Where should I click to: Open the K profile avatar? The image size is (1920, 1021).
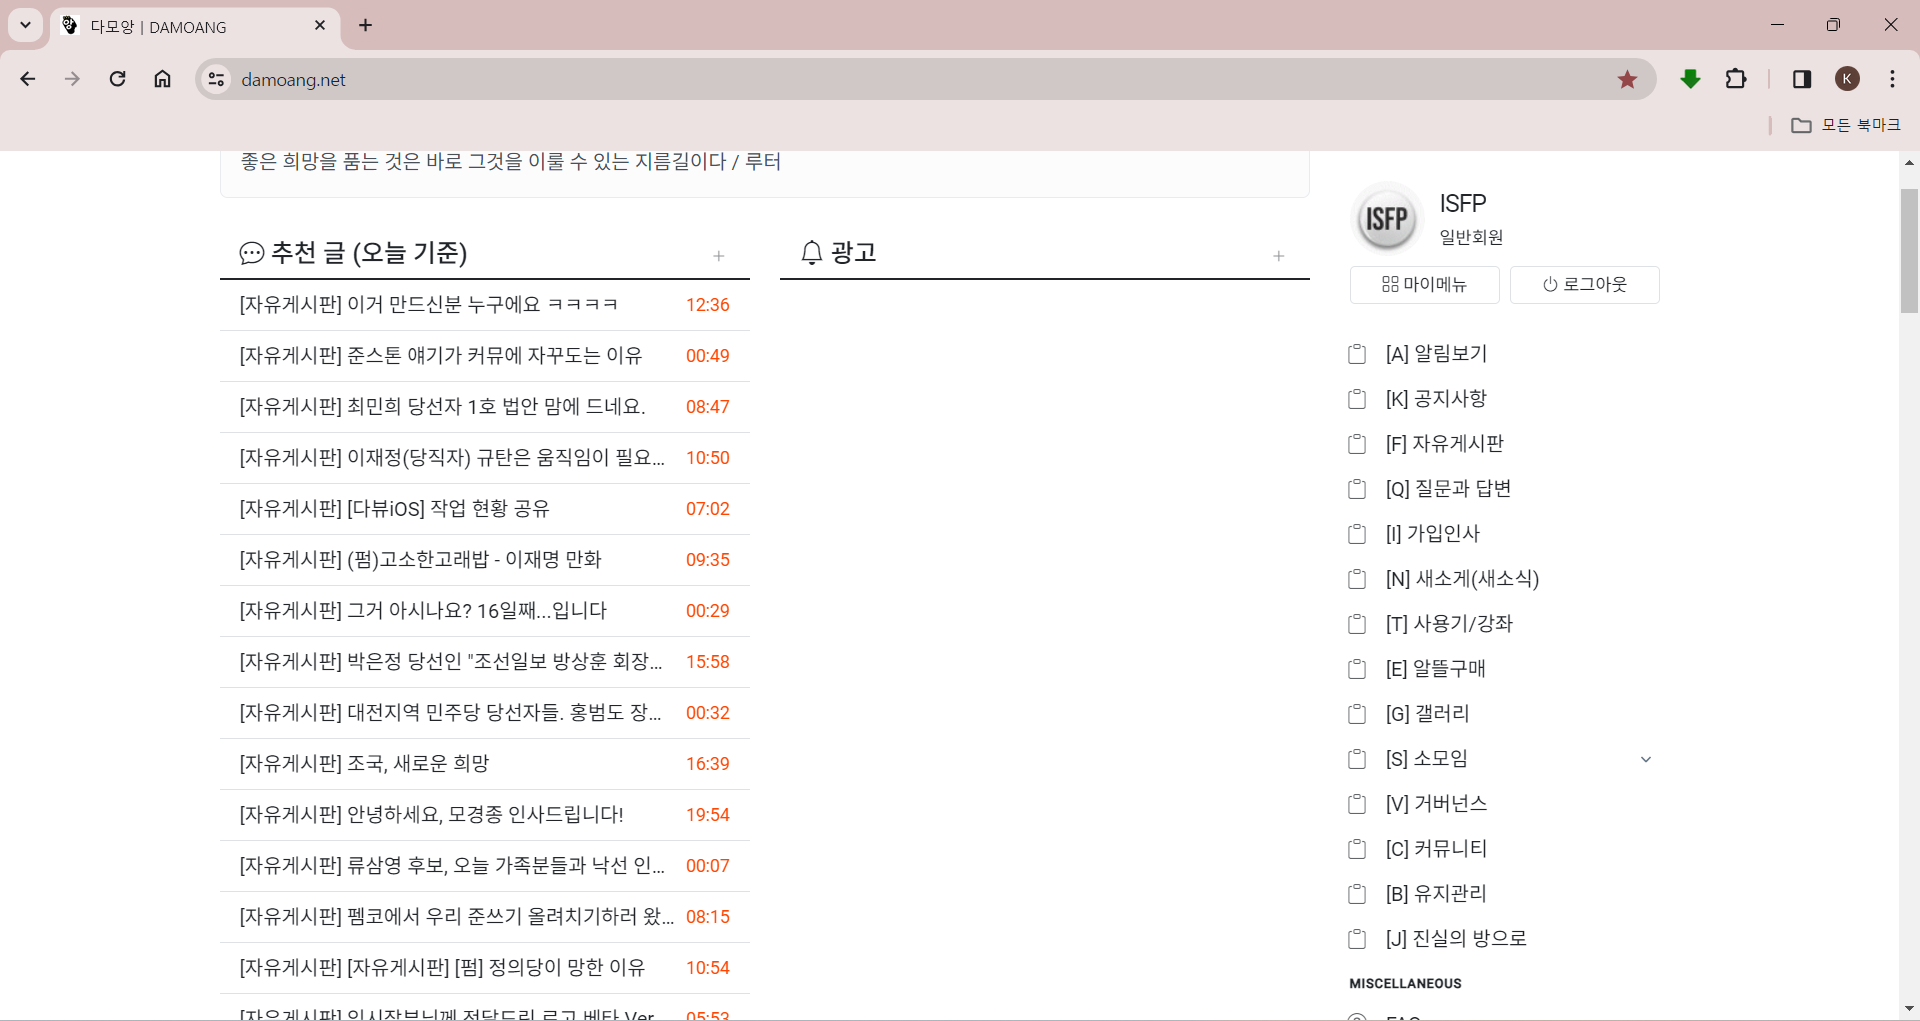(1847, 79)
